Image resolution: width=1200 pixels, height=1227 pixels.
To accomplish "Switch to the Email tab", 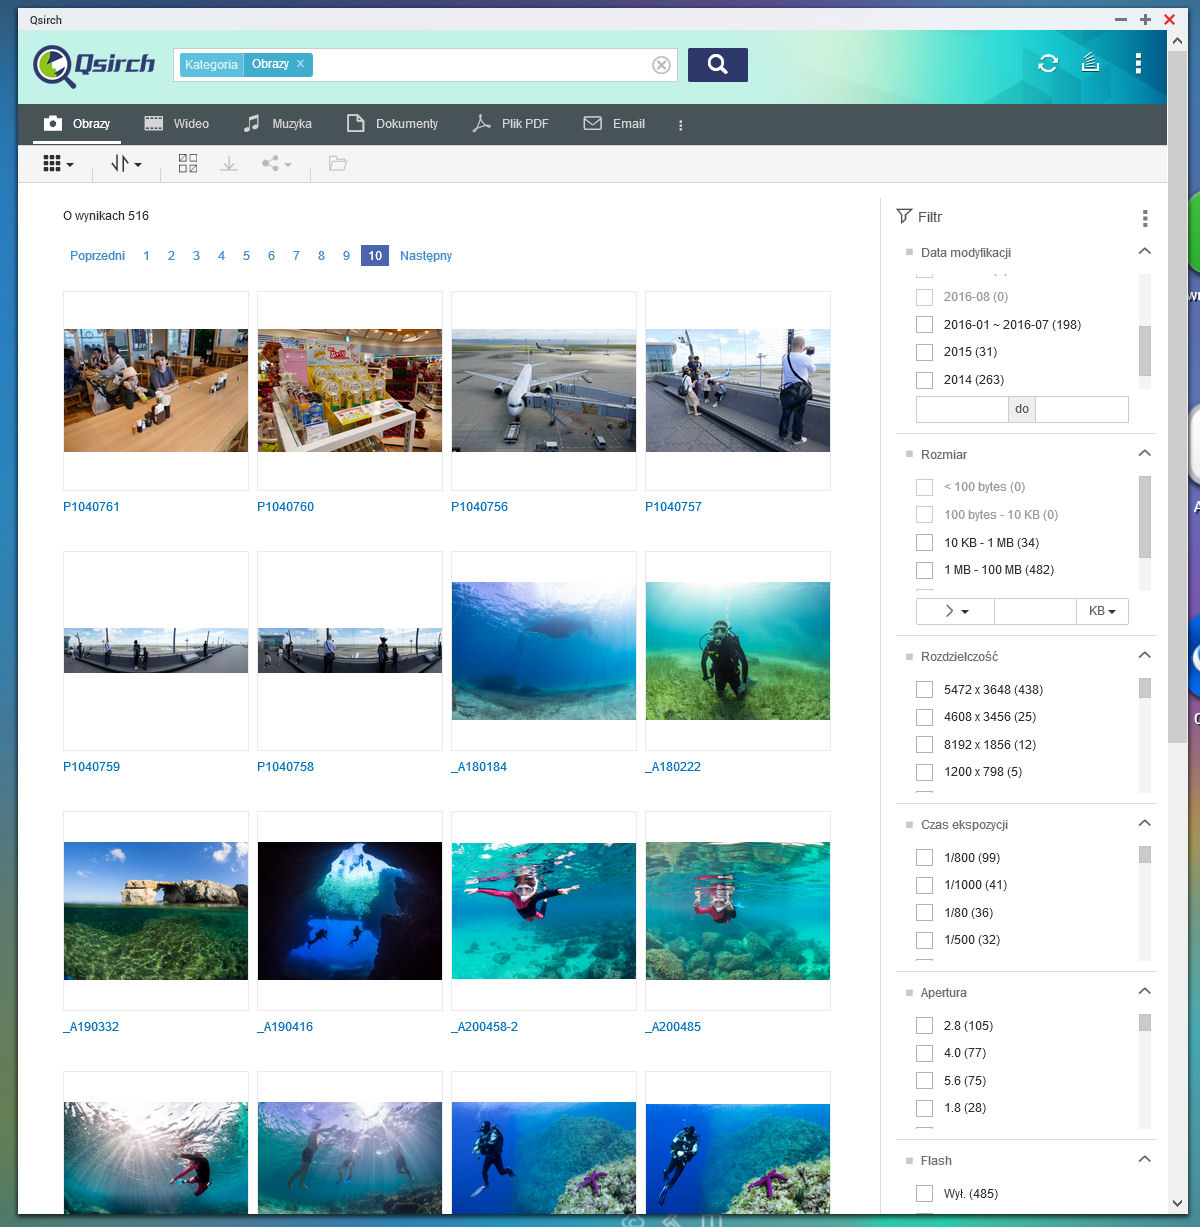I will pyautogui.click(x=615, y=124).
